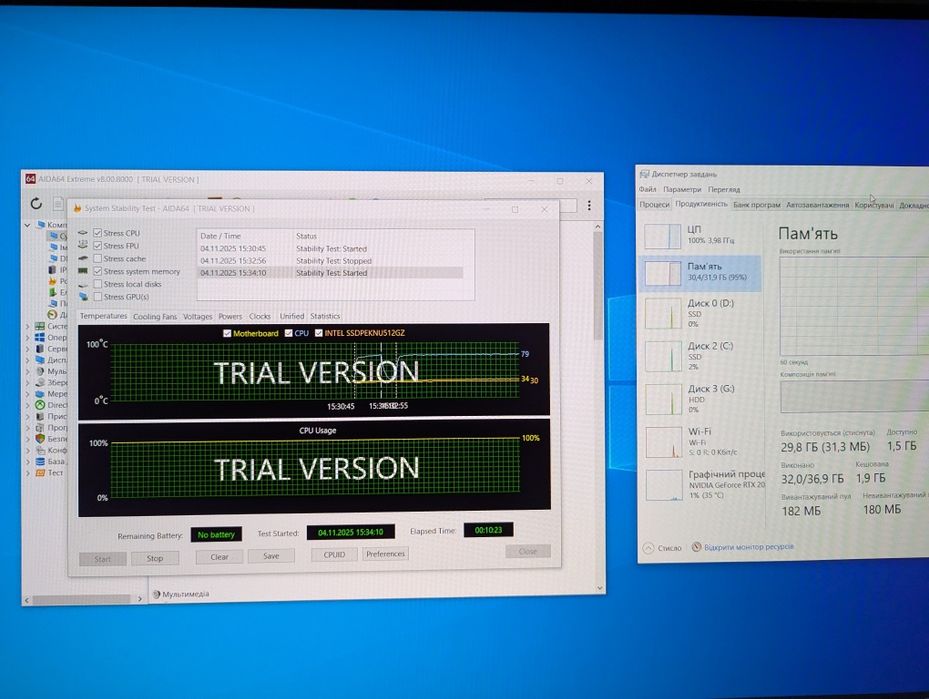Viewport: 929px width, 699px height.
Task: Click the Database cylinder tree icon
Action: (x=40, y=461)
